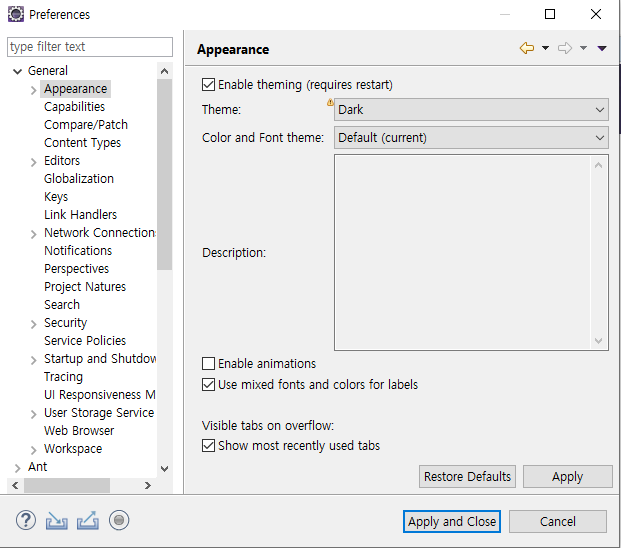The height and width of the screenshot is (548, 621).
Task: Disable the Enable theming checkbox
Action: click(208, 85)
